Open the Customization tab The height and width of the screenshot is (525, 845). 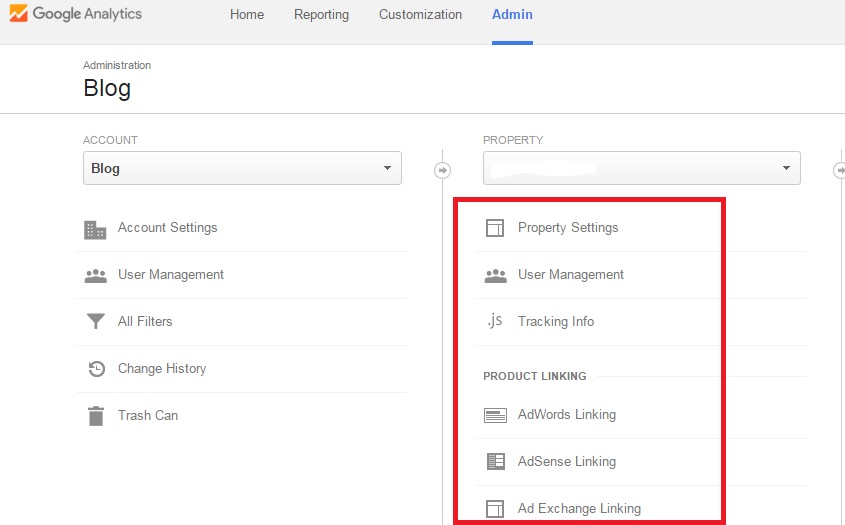point(420,15)
